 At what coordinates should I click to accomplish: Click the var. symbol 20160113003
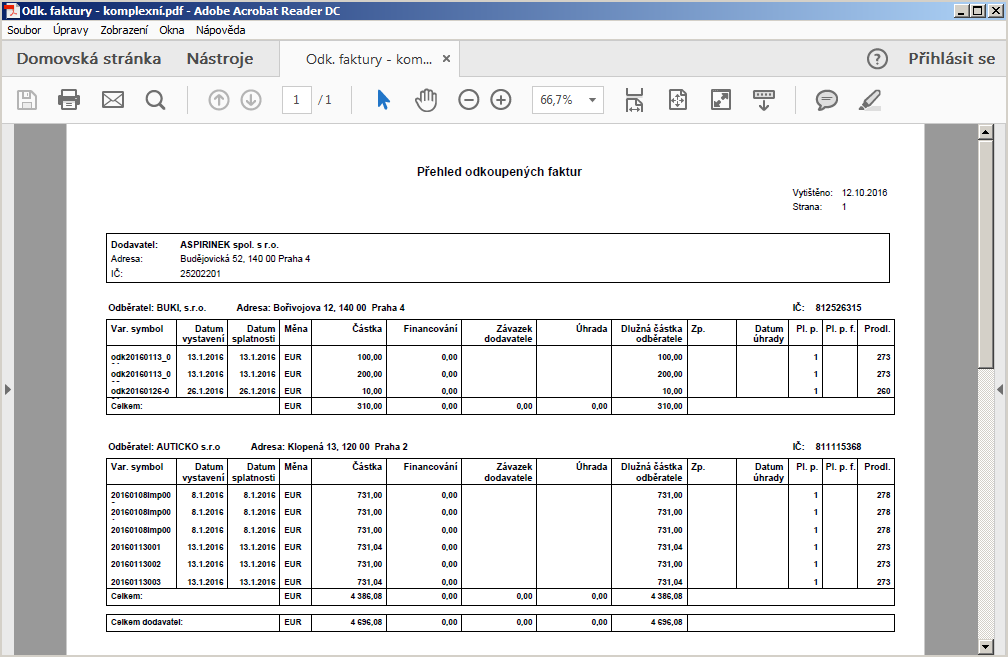(136, 582)
